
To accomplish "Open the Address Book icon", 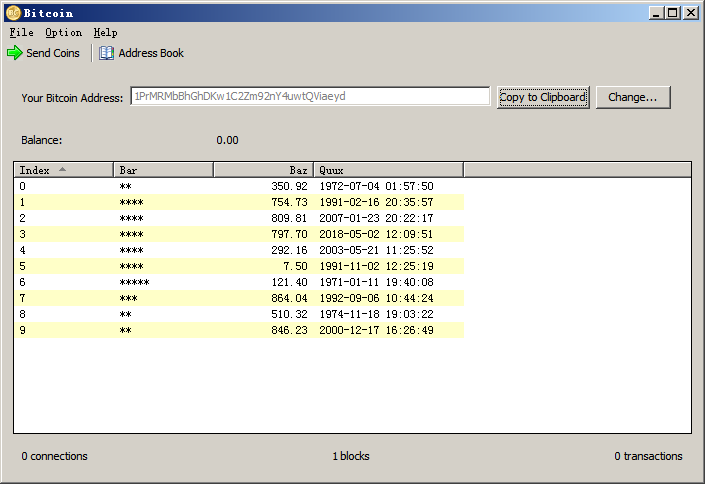I will point(107,53).
